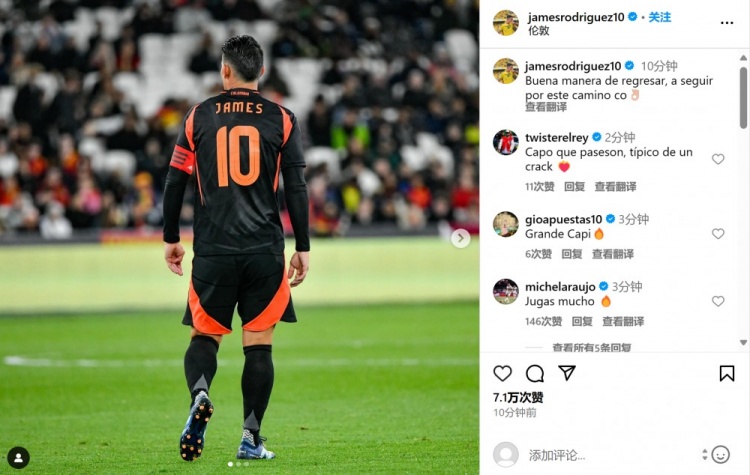The height and width of the screenshot is (475, 750).
Task: Focus the add comment input field
Action: point(612,455)
